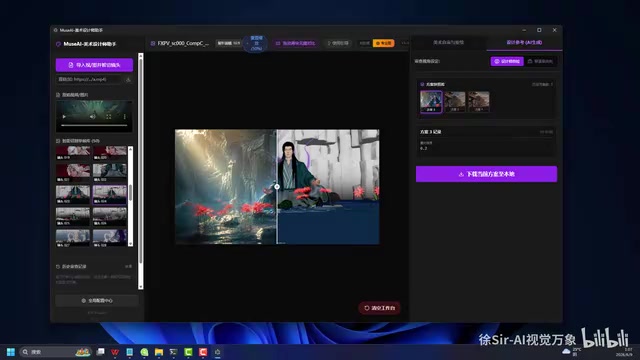The image size is (640, 360).
Task: Click the file icon before FXPV_sc000_CompC
Action: (x=153, y=43)
